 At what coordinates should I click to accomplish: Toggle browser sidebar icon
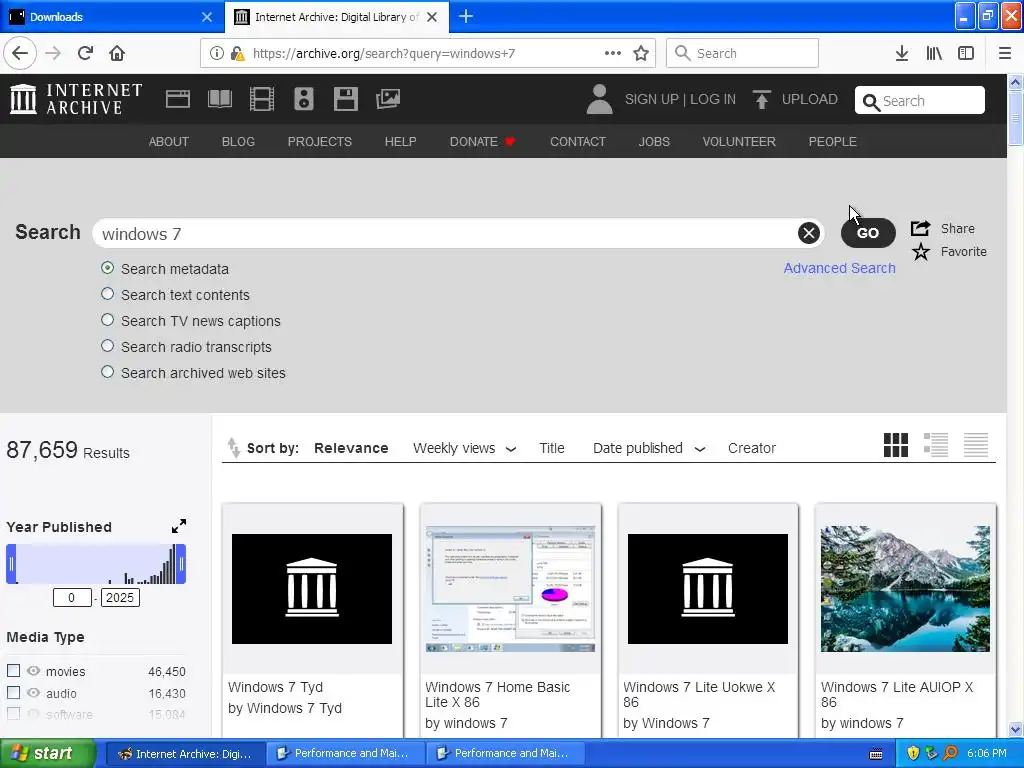966,54
